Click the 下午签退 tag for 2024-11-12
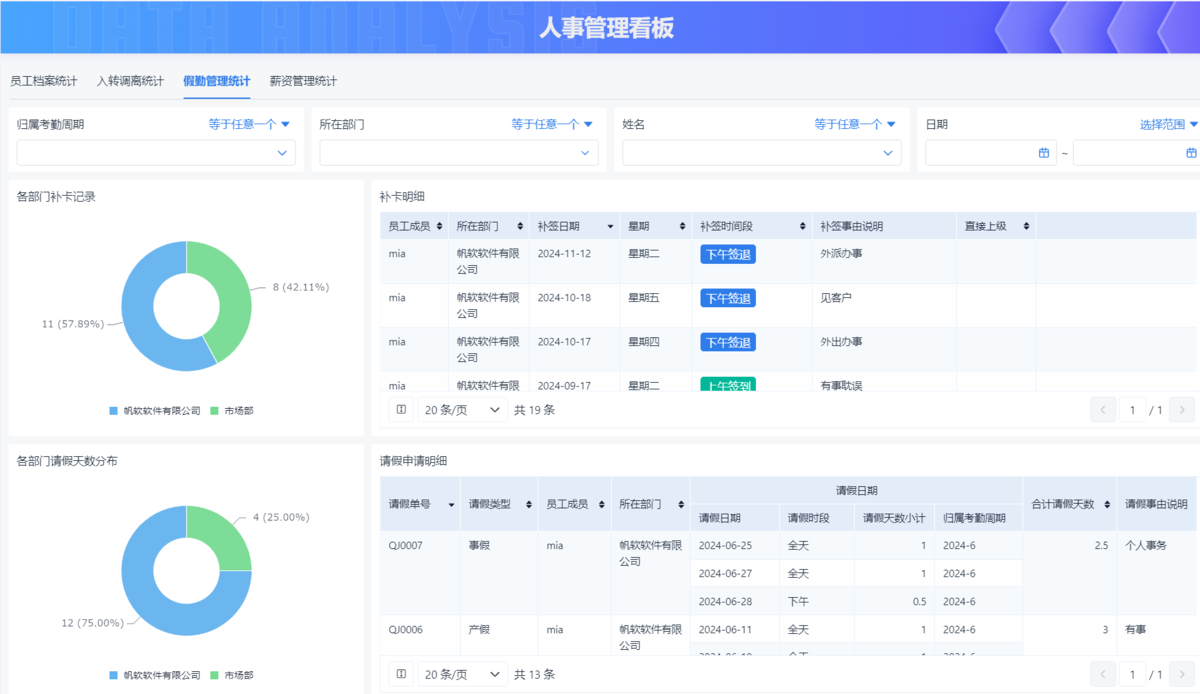The image size is (1200, 694). pyautogui.click(x=728, y=255)
